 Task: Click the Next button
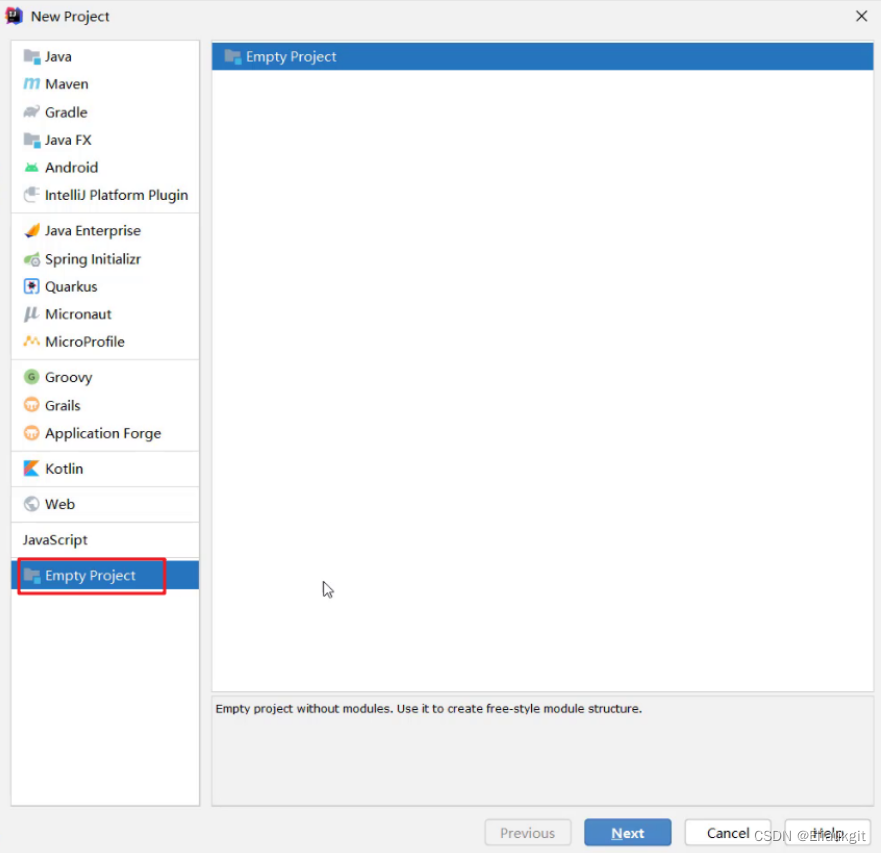[628, 833]
